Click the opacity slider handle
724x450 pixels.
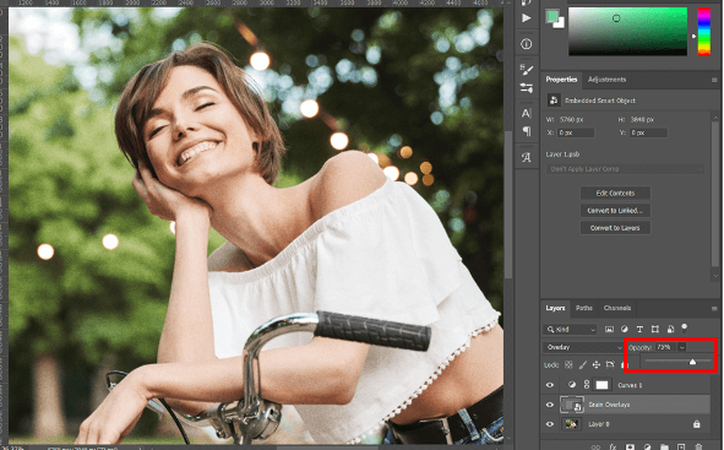point(693,361)
